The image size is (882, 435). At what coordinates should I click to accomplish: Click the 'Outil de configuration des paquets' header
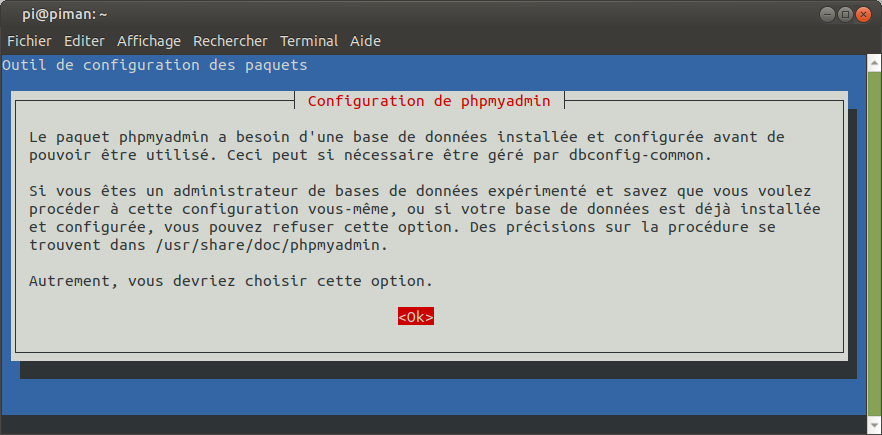tap(155, 65)
